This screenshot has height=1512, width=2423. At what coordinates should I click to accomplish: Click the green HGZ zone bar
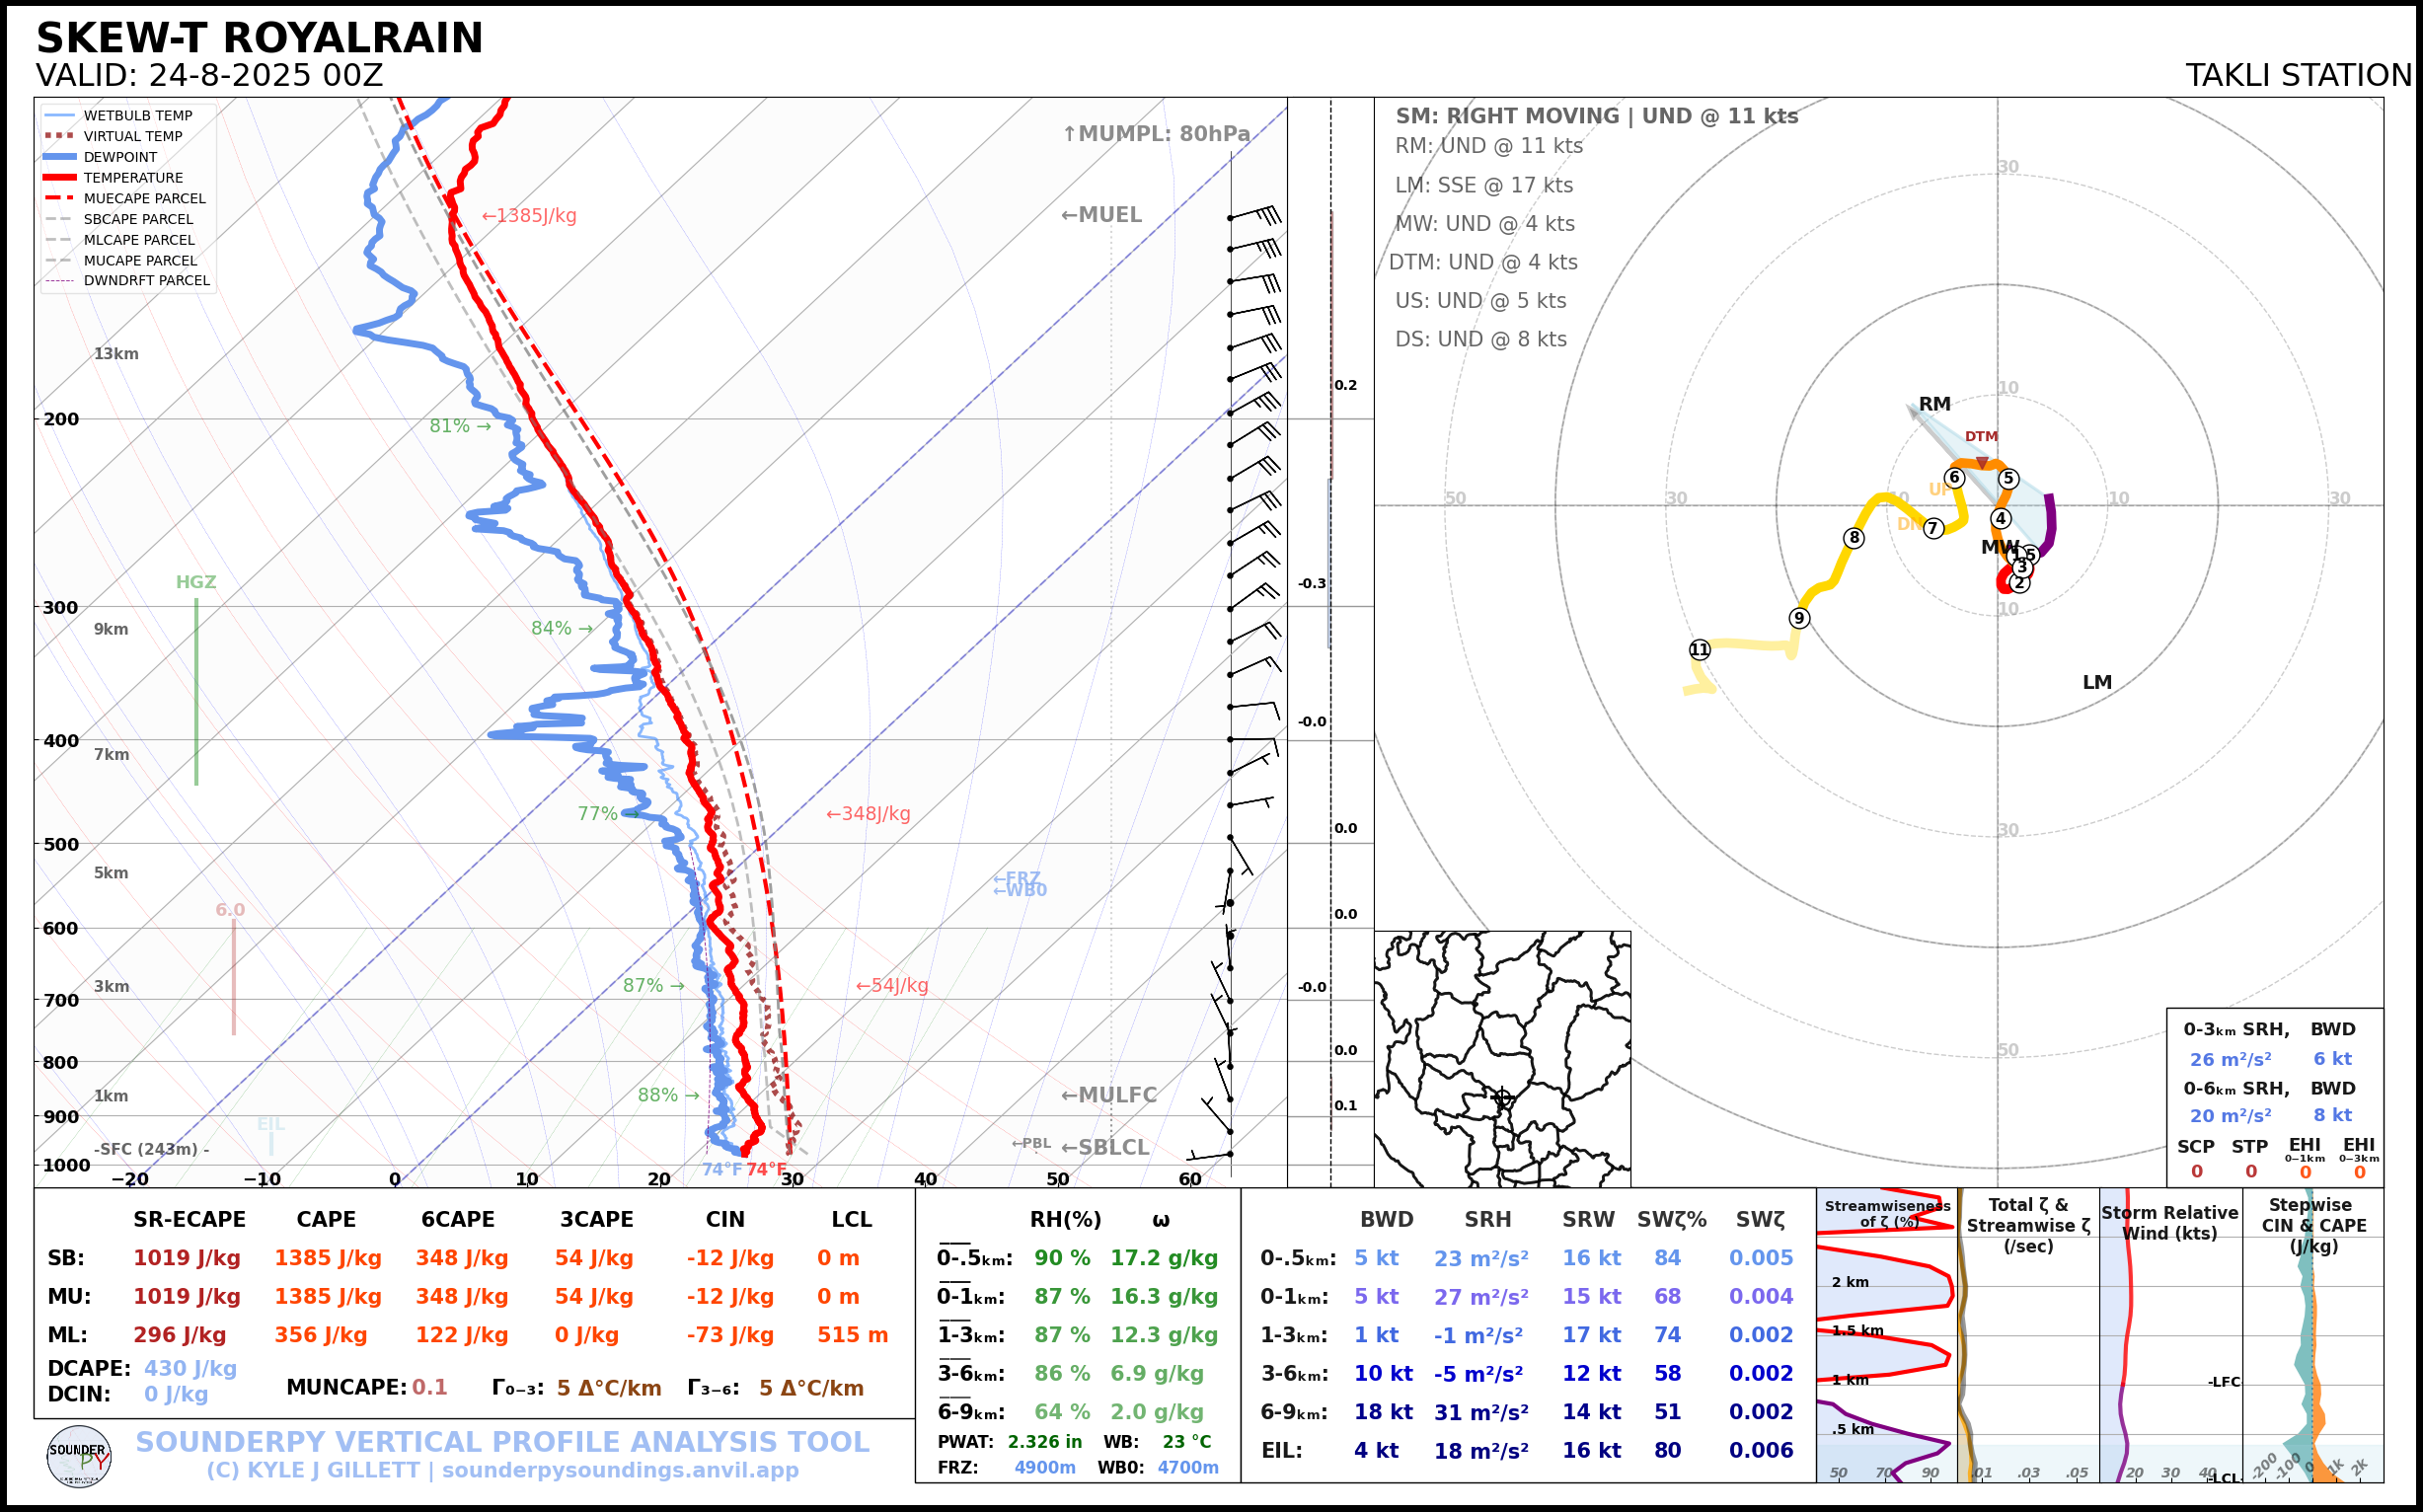pyautogui.click(x=196, y=690)
